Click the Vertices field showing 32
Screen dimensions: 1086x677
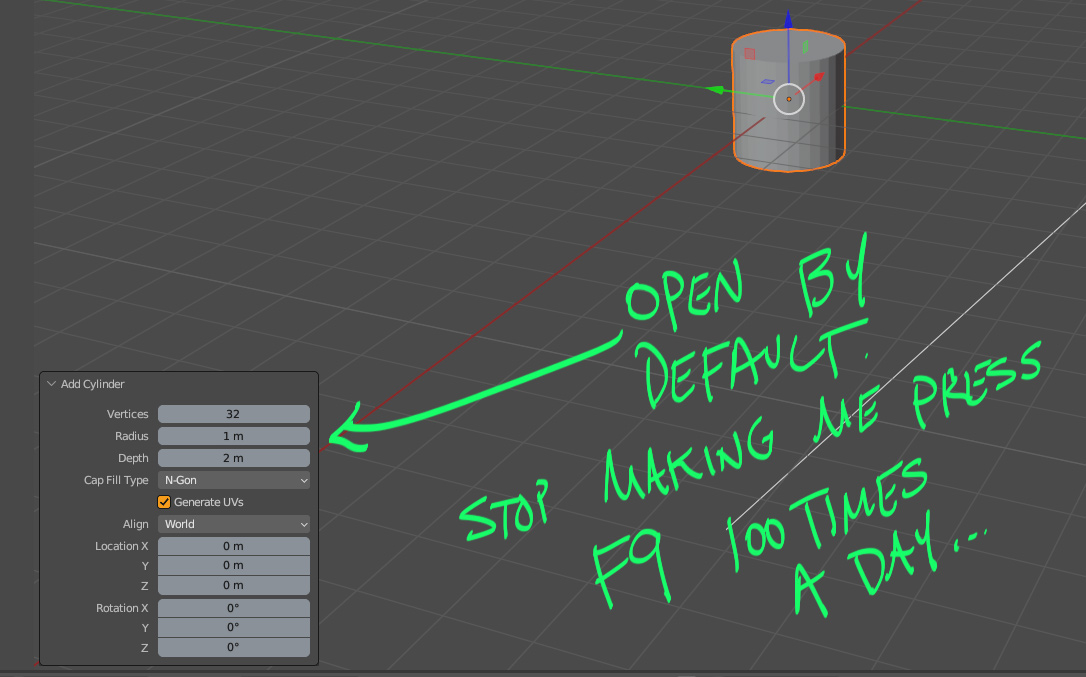233,414
